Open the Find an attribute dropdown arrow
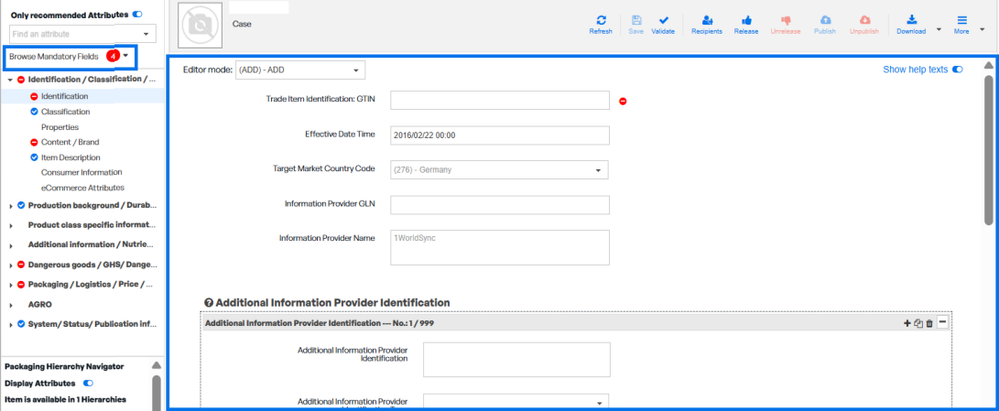The height and width of the screenshot is (411, 999). (x=146, y=34)
